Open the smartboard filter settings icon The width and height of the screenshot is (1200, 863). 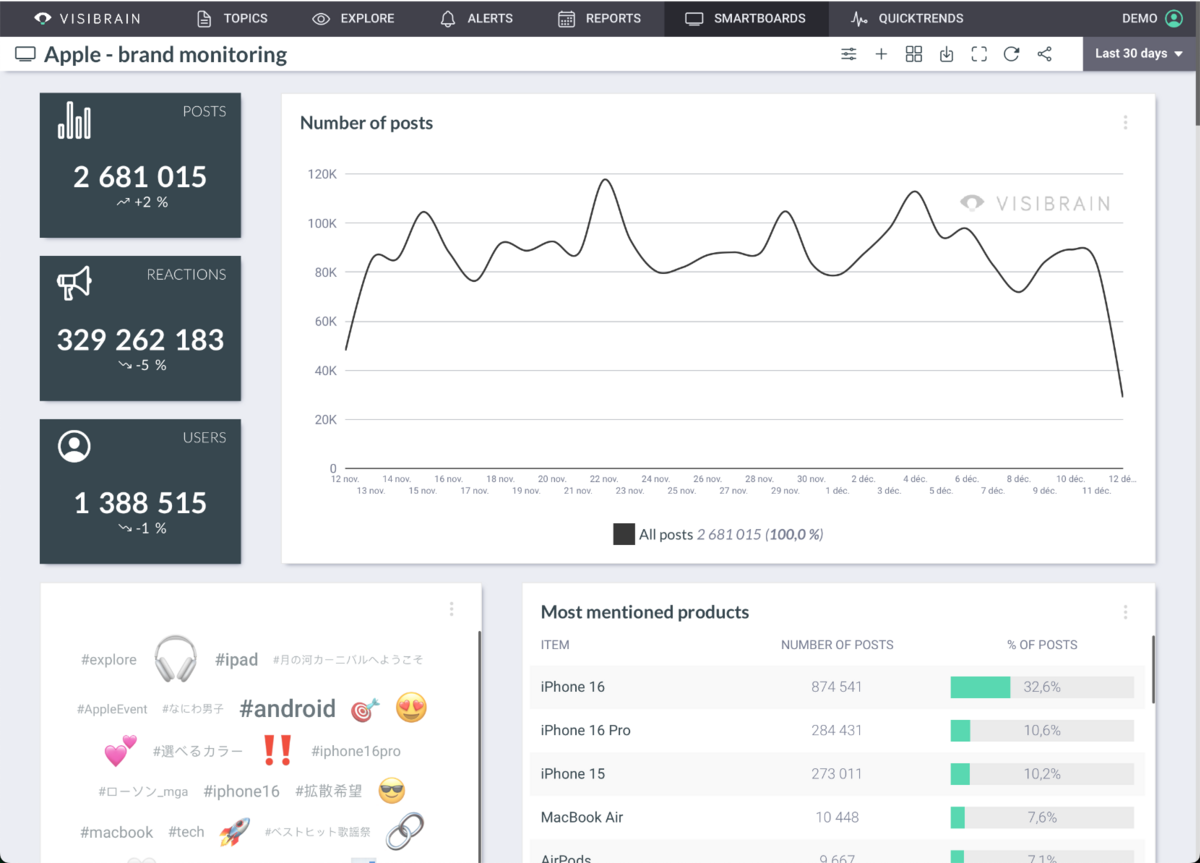point(848,54)
